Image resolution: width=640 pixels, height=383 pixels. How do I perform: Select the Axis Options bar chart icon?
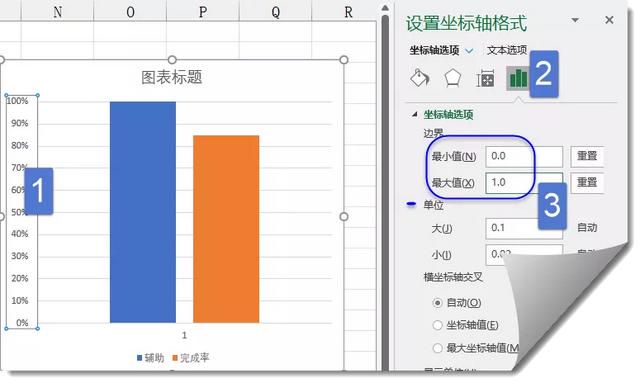(518, 78)
